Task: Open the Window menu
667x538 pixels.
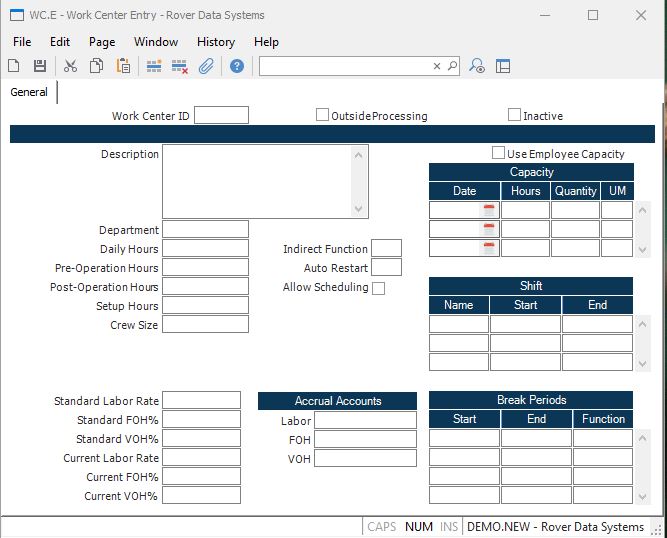Action: pyautogui.click(x=156, y=42)
